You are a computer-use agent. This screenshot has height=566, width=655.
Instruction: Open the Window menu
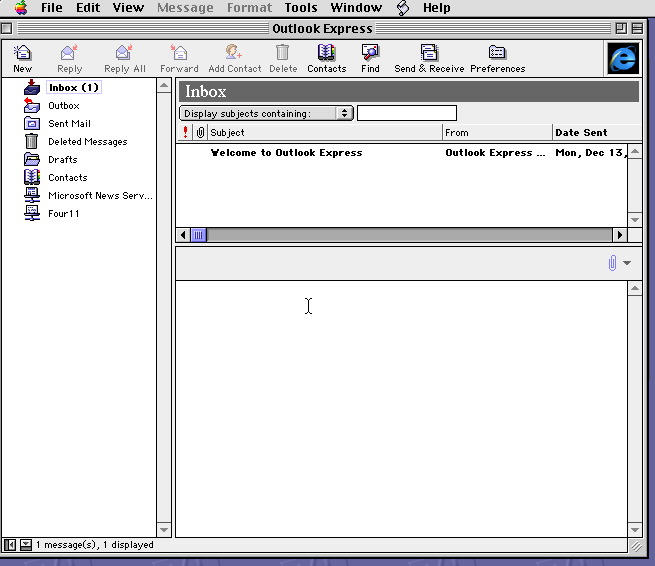[356, 8]
